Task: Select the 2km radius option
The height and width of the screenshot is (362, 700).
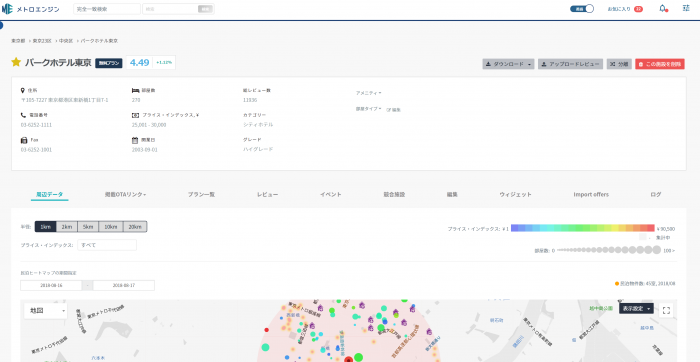Action: [67, 227]
